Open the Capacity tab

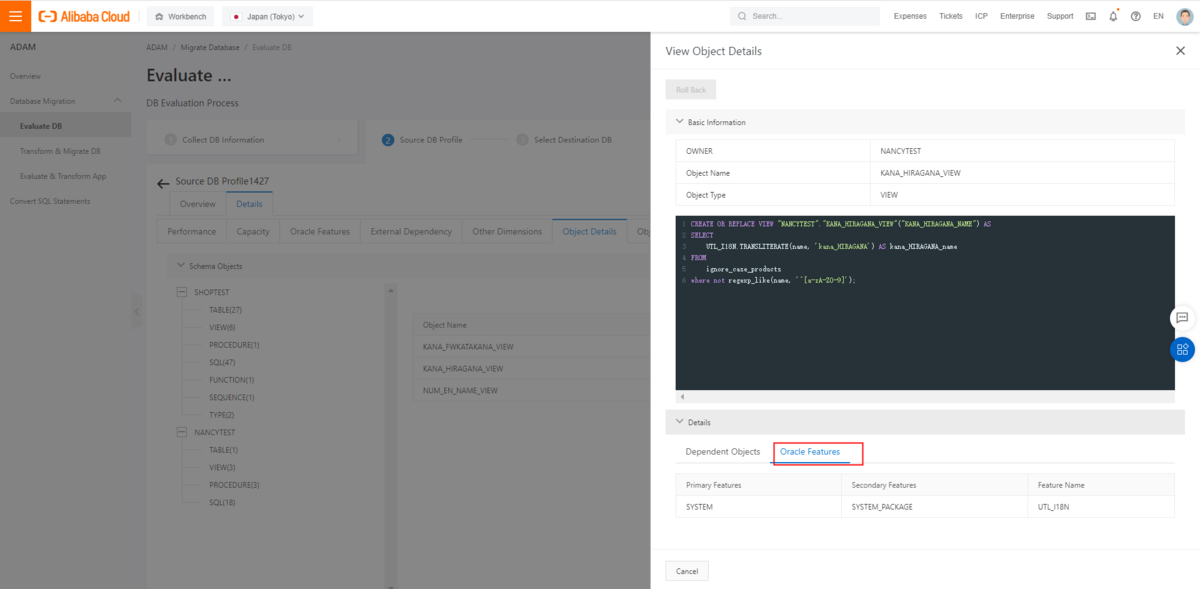(x=253, y=231)
